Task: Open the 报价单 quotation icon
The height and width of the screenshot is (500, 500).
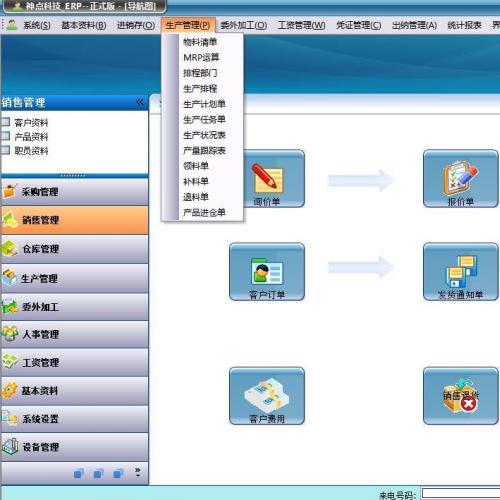Action: 460,179
